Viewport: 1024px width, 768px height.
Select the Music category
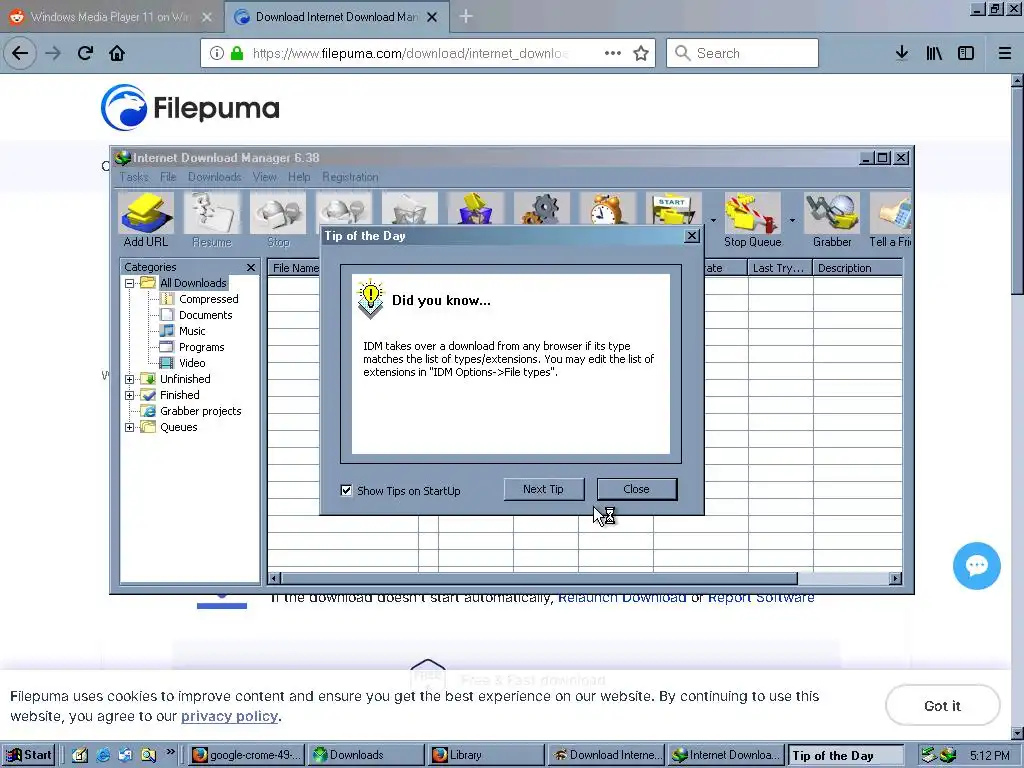click(192, 331)
